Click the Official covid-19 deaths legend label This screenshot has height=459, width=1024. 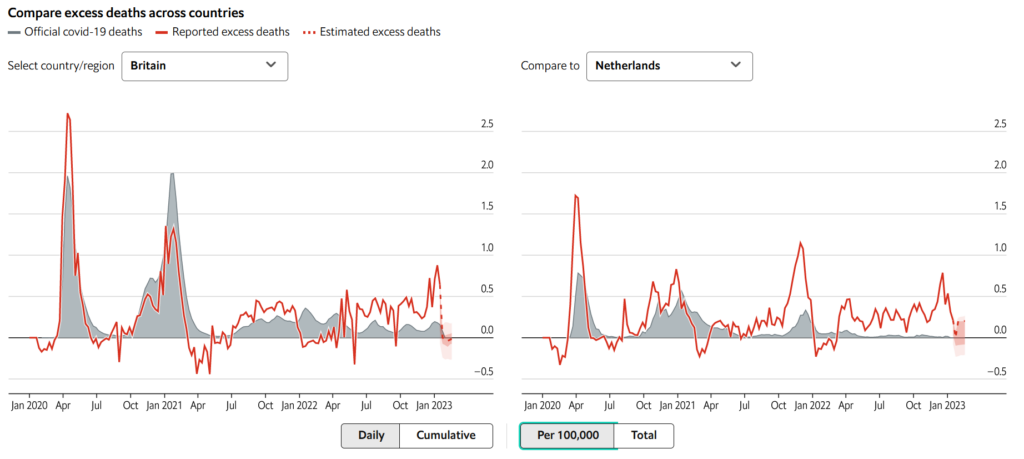pos(79,32)
